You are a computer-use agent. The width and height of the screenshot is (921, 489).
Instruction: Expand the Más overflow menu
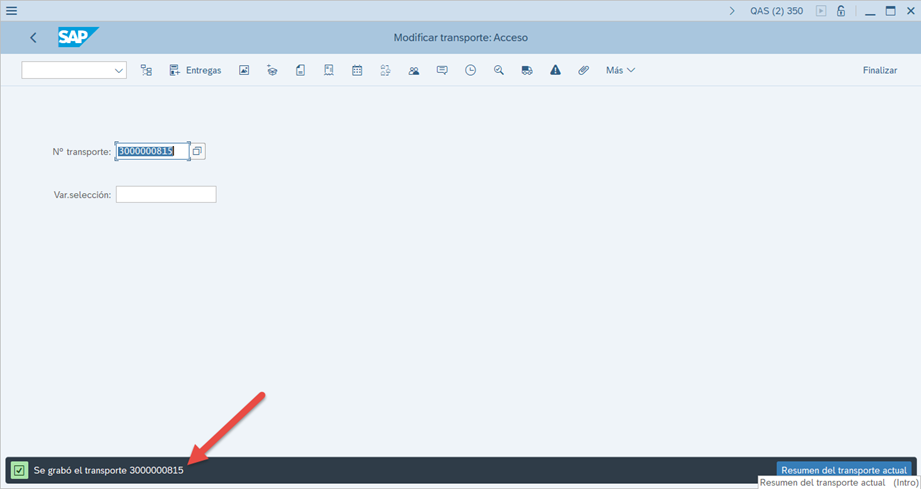[620, 71]
